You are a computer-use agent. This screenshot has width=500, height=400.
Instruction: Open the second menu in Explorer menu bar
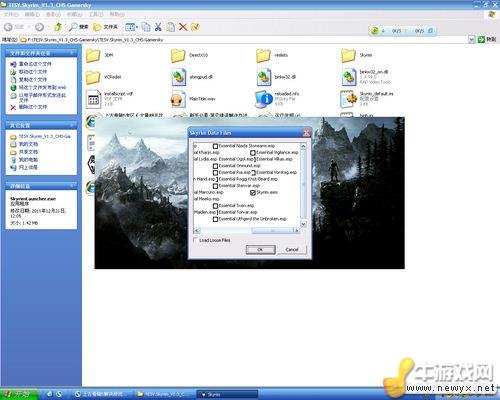pos(32,14)
